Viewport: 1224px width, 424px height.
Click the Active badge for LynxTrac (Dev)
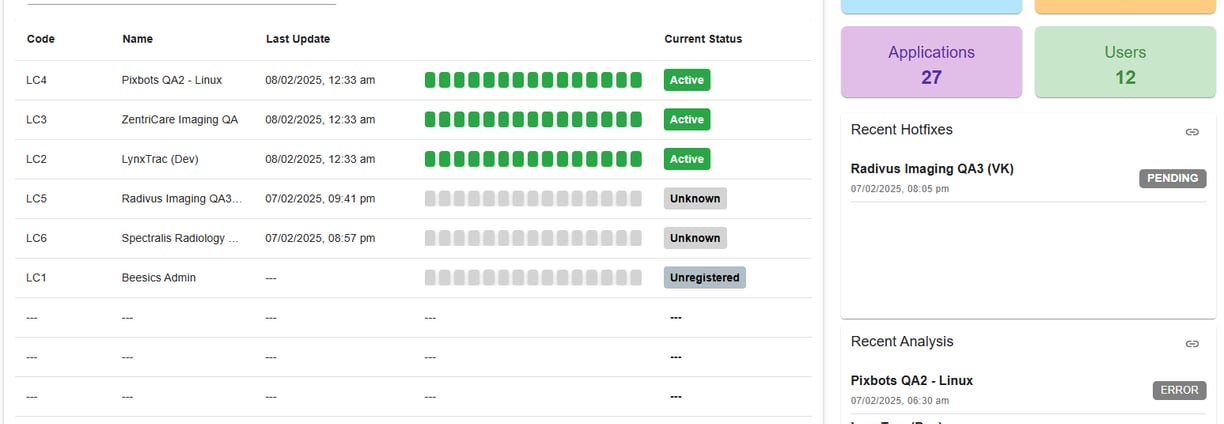tap(686, 159)
